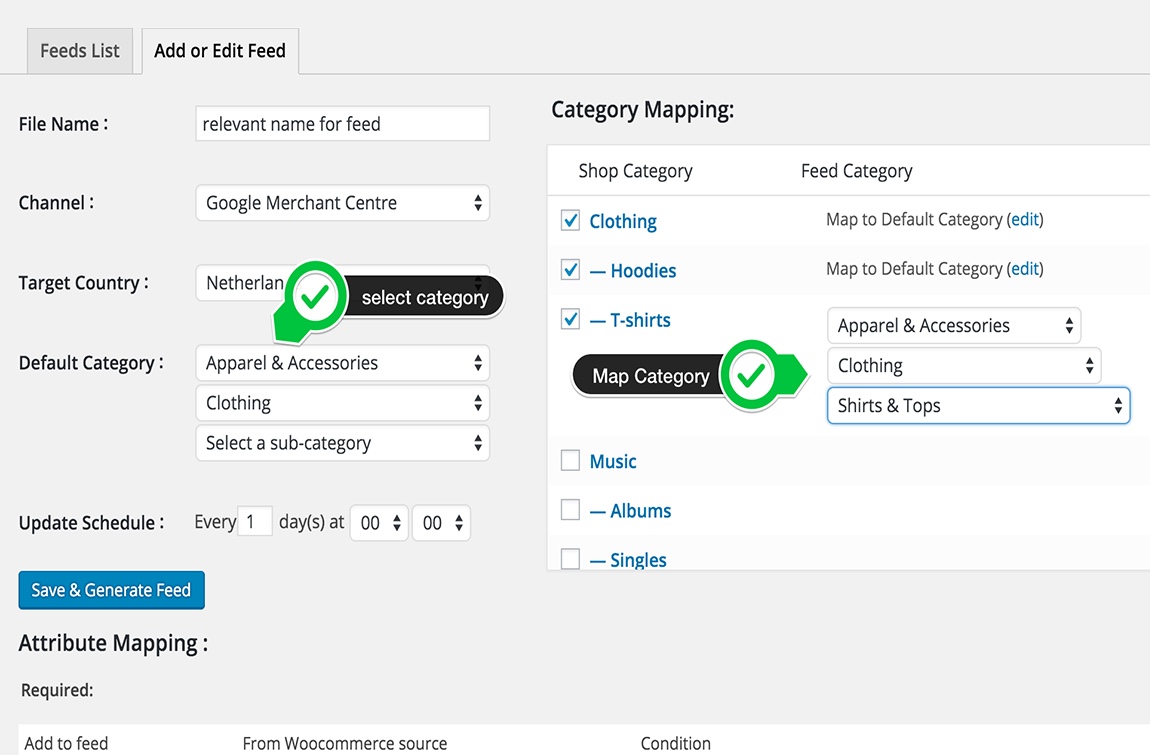Open the Channel dropdown (Google Merchant Centre)

pyautogui.click(x=343, y=203)
